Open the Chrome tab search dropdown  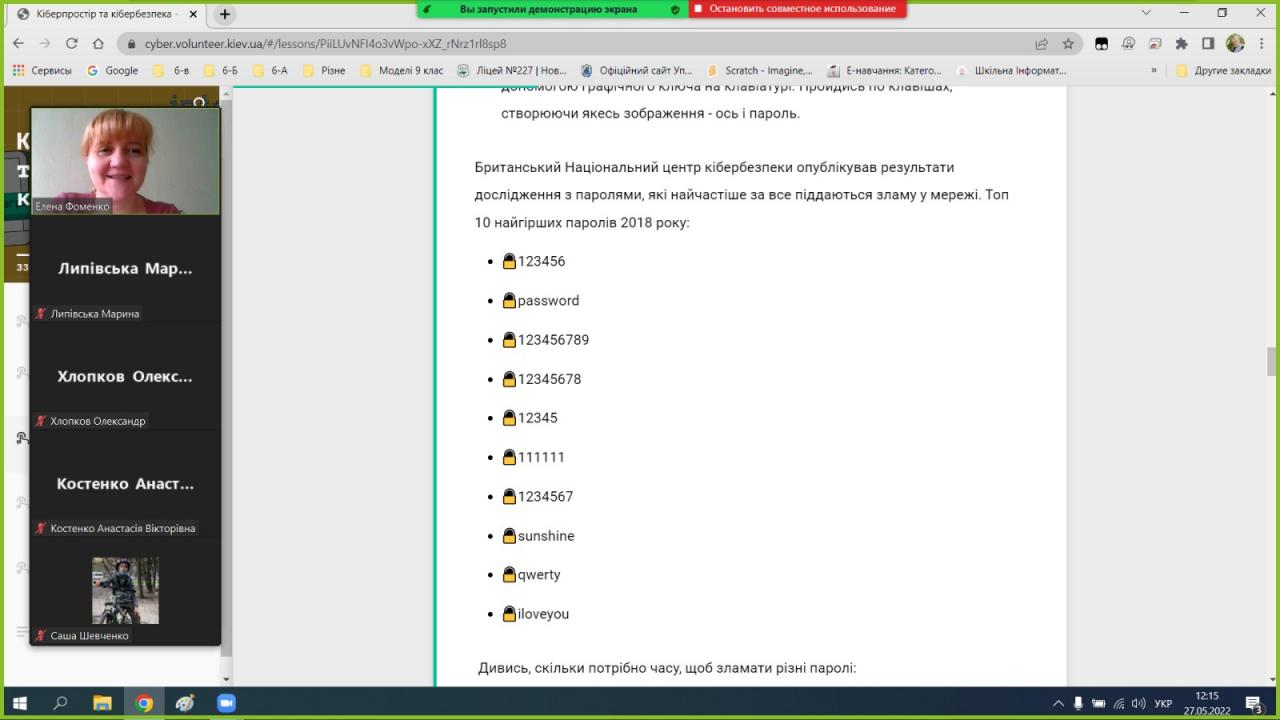(x=1146, y=13)
